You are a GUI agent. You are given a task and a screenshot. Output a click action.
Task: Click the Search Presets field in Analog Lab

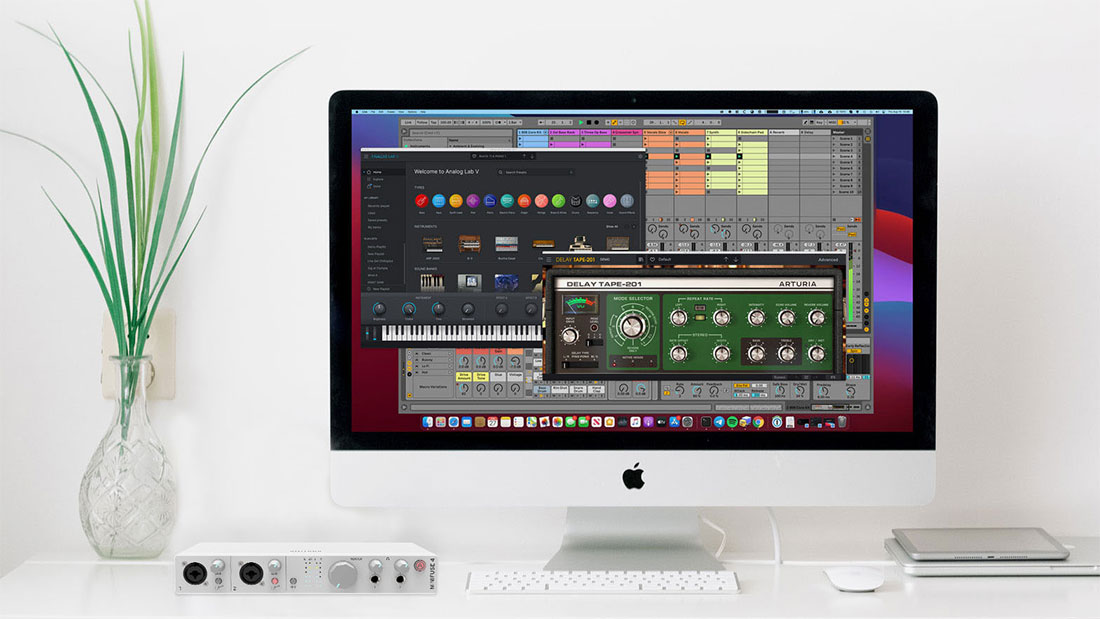535,172
